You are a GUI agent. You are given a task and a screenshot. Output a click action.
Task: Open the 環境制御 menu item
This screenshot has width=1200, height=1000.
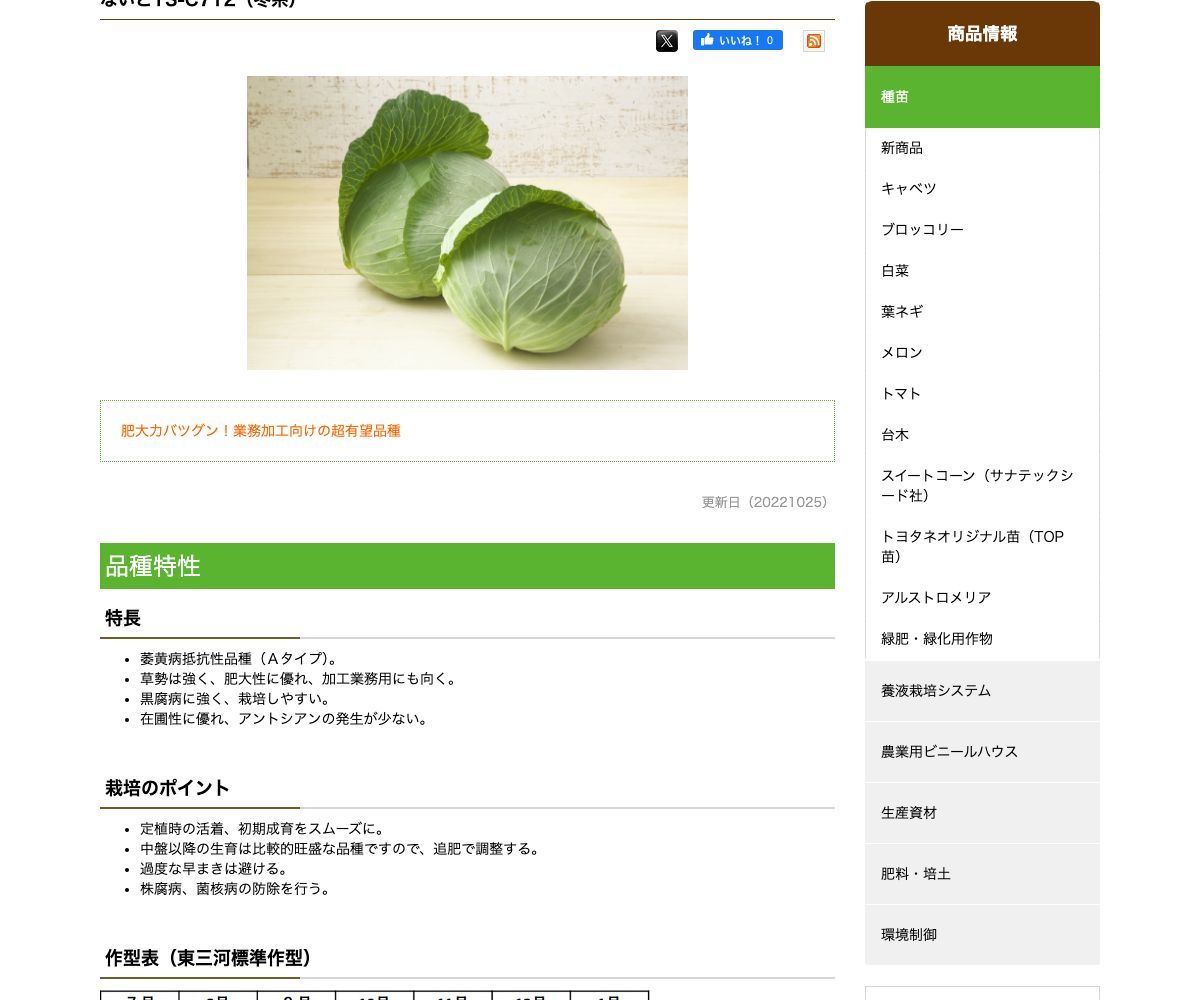pyautogui.click(x=982, y=935)
